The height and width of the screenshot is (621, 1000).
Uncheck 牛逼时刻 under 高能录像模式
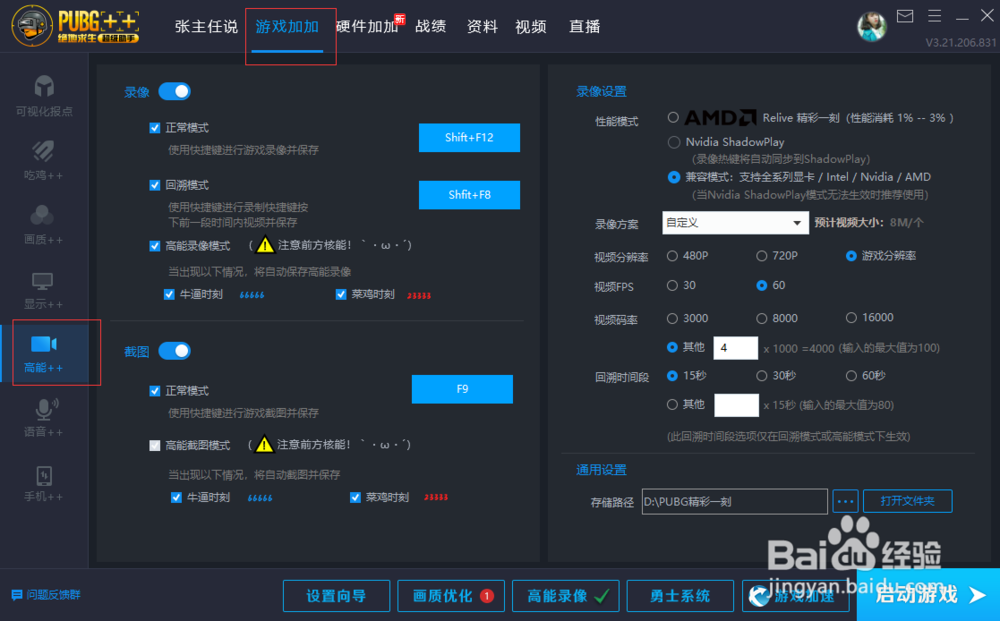point(169,295)
